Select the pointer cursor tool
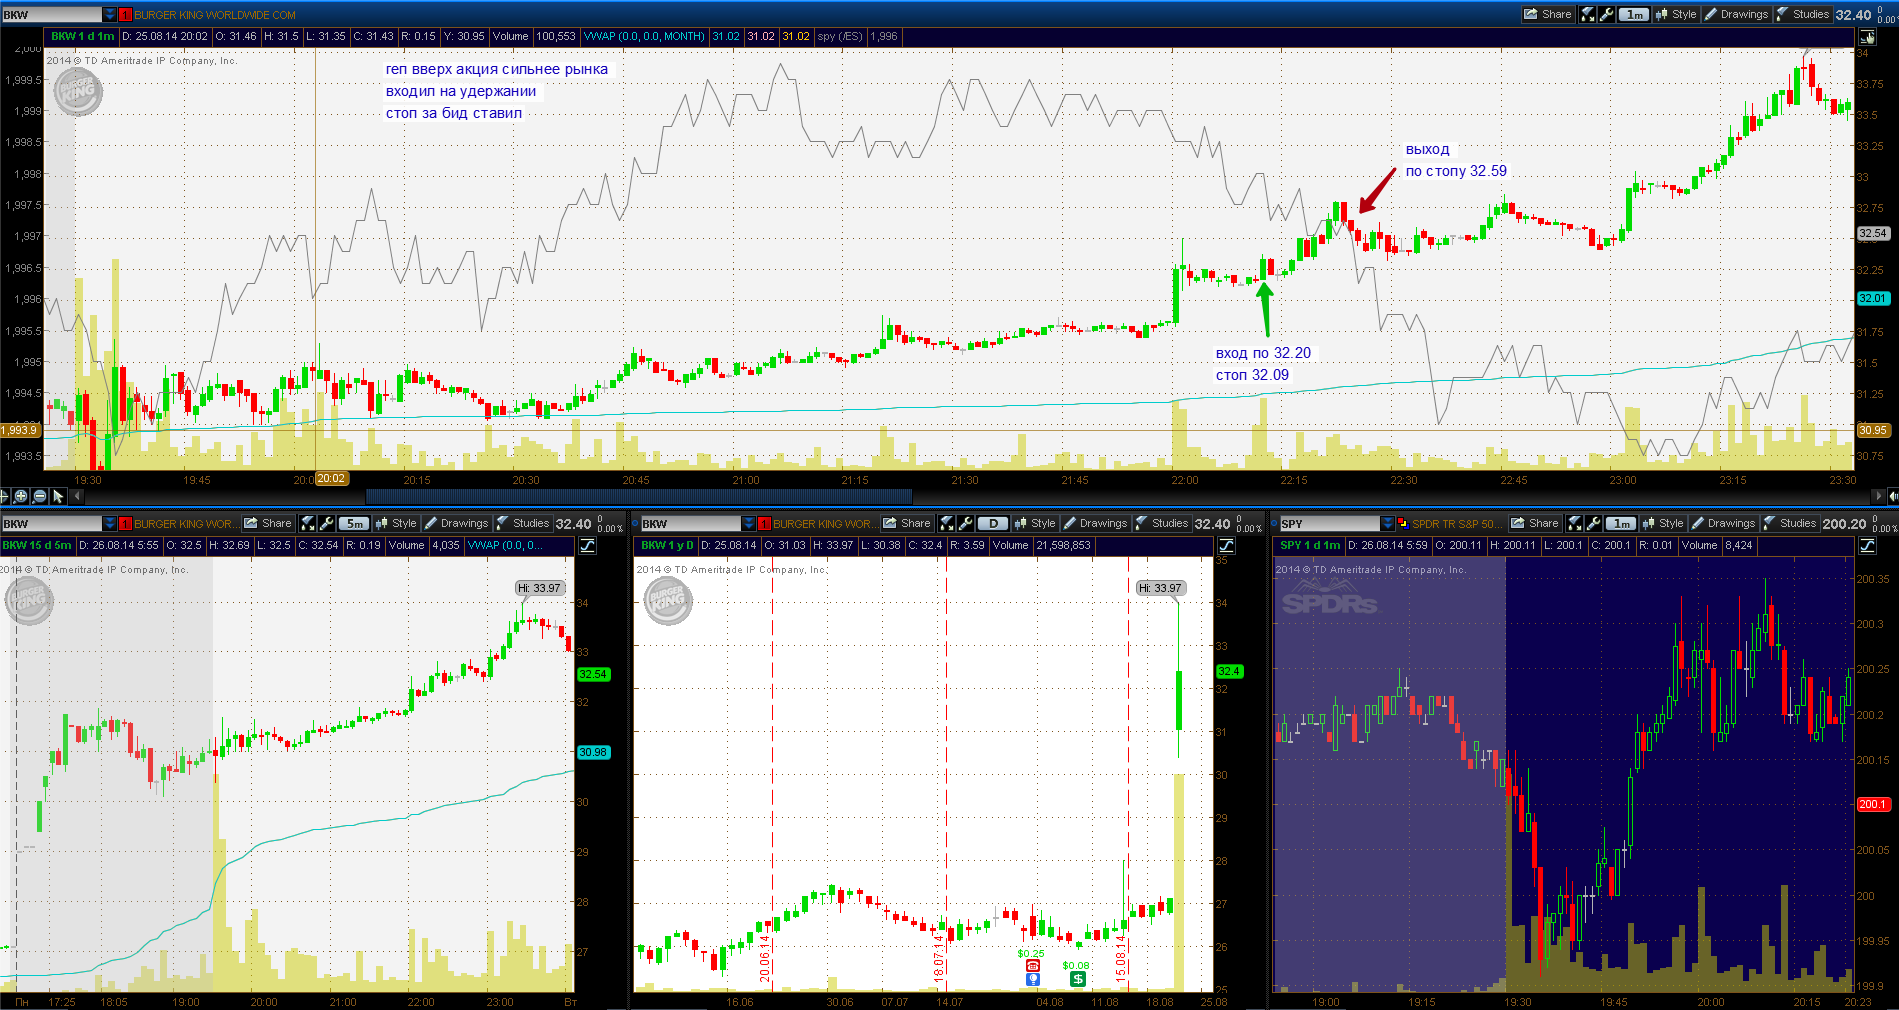1899x1010 pixels. (x=58, y=496)
